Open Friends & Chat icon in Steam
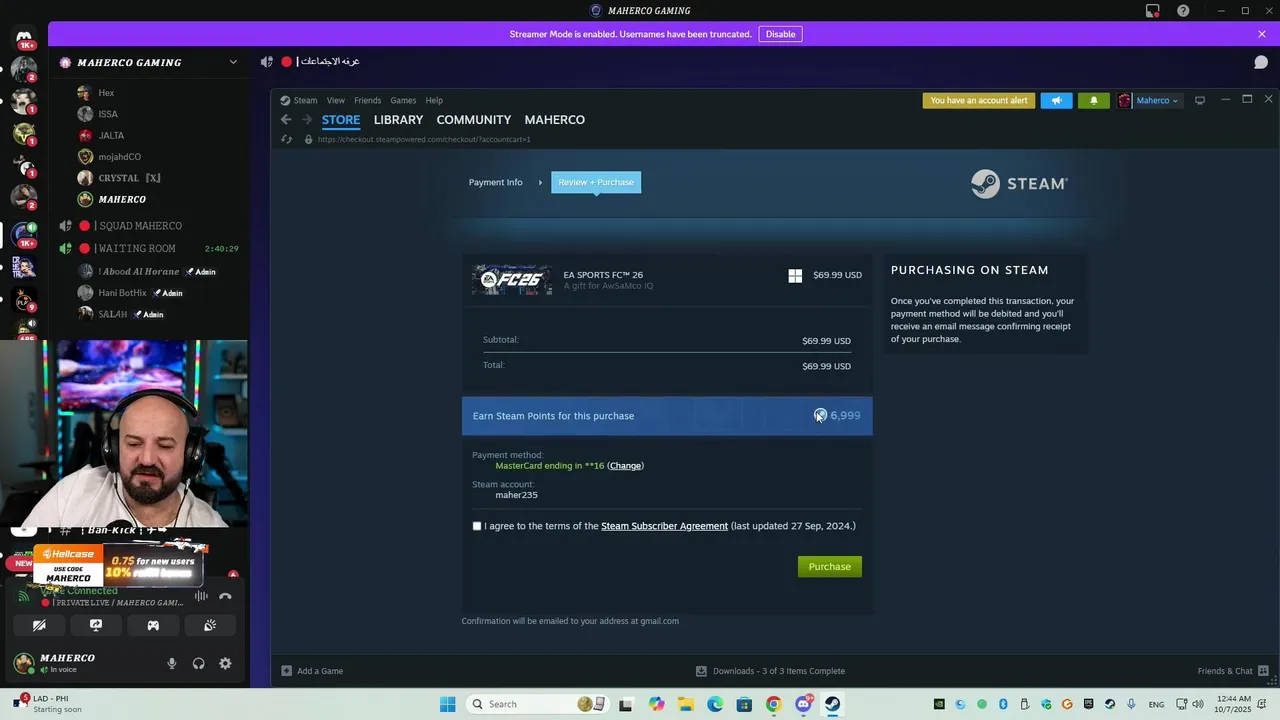This screenshot has height=720, width=1280. [1263, 671]
